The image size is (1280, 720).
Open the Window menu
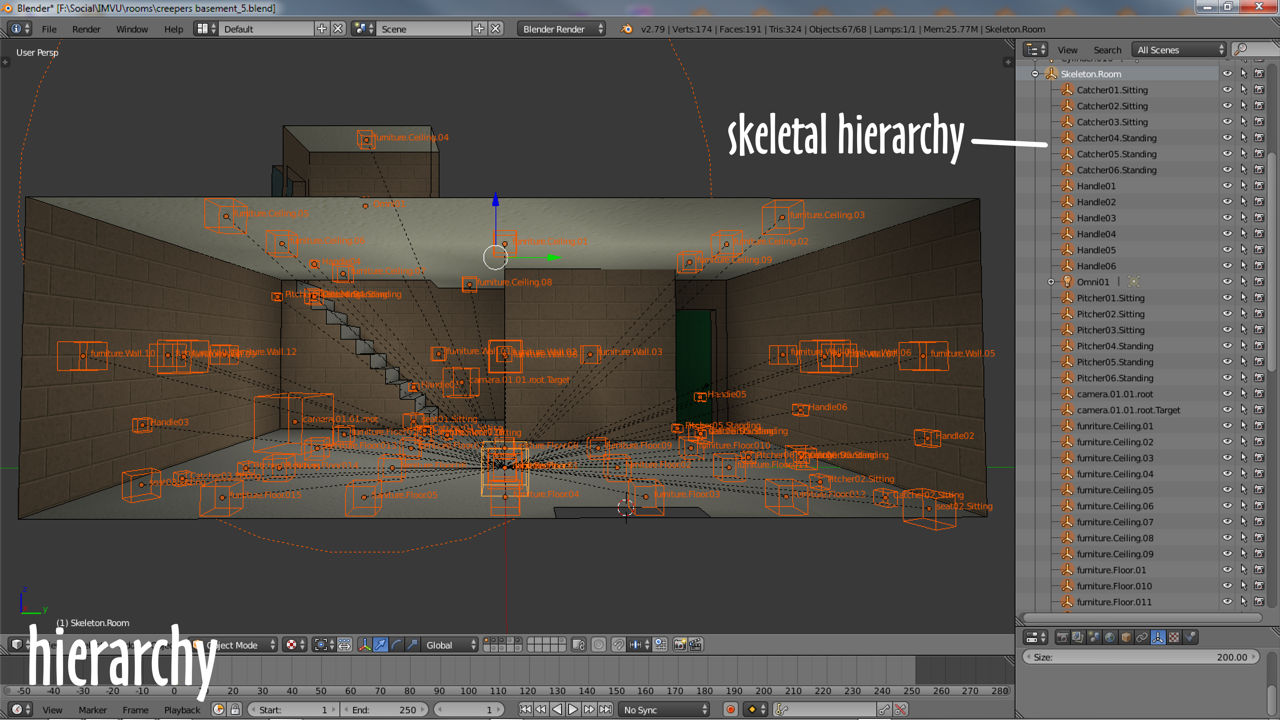click(132, 29)
